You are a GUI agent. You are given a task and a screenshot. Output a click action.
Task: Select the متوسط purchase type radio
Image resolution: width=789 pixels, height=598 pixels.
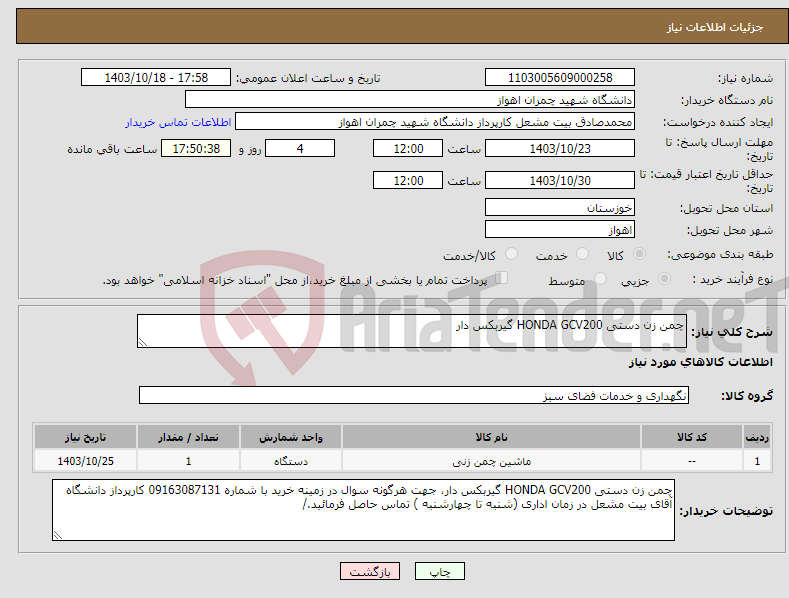pyautogui.click(x=600, y=278)
